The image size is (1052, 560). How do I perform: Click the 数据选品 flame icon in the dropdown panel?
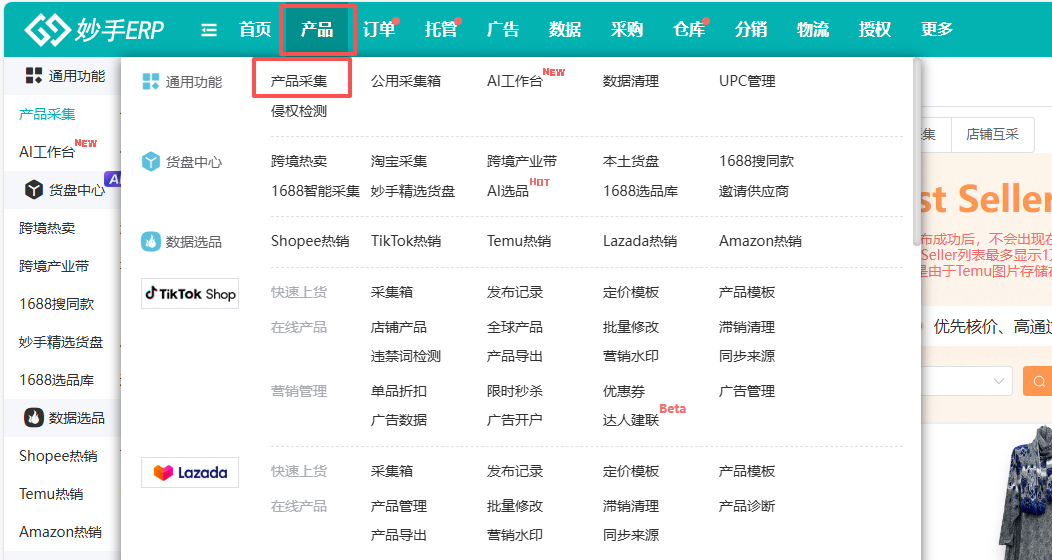pos(151,241)
